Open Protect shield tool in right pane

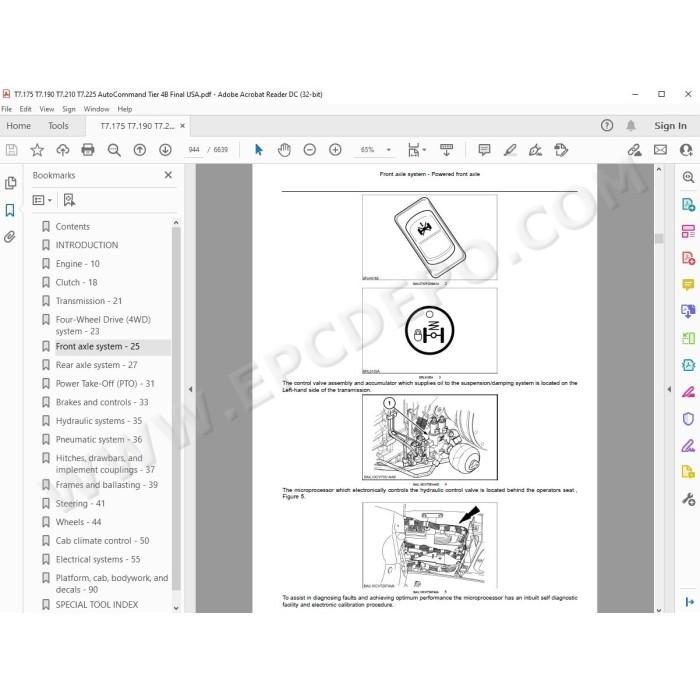pyautogui.click(x=688, y=419)
